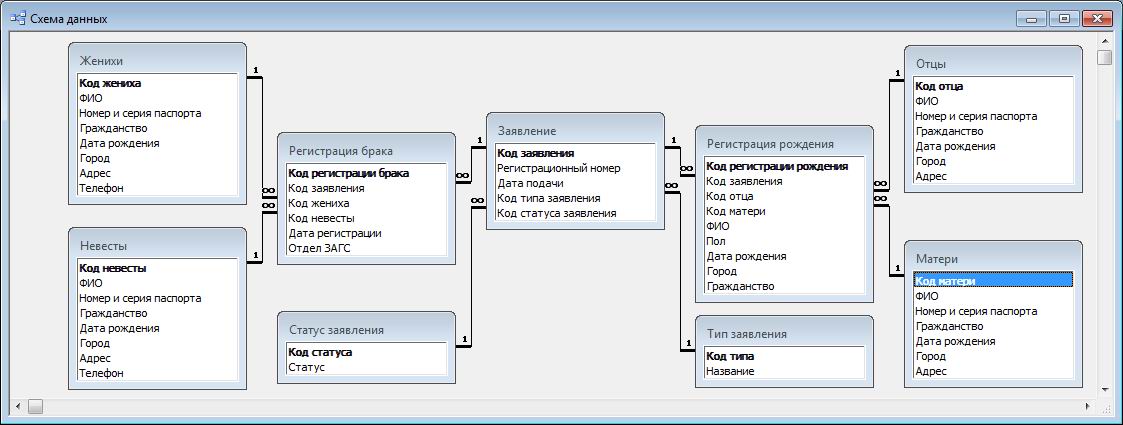Select the Код жениха field in Женихи
Viewport: 1123px width, 425px height.
point(110,83)
